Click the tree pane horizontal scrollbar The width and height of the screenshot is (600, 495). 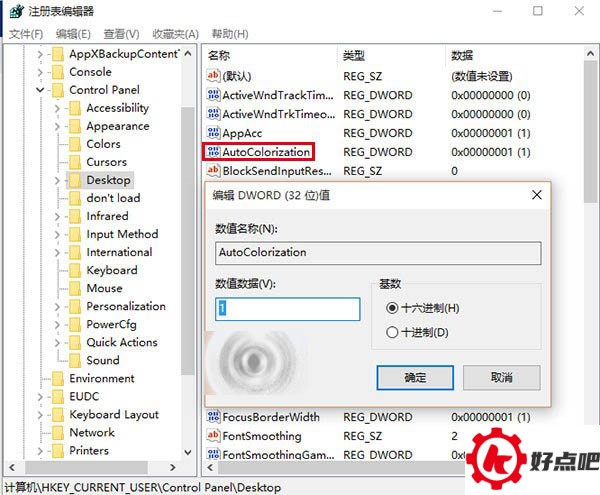coord(92,467)
